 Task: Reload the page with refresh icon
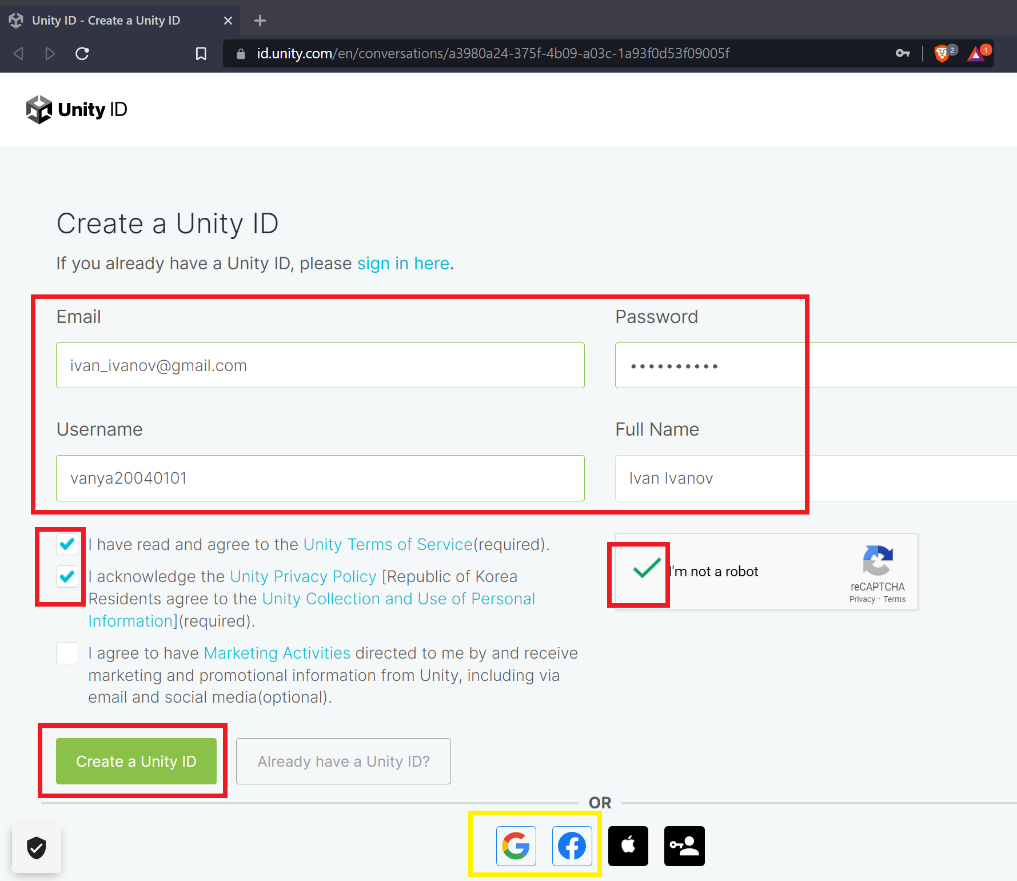(x=82, y=53)
